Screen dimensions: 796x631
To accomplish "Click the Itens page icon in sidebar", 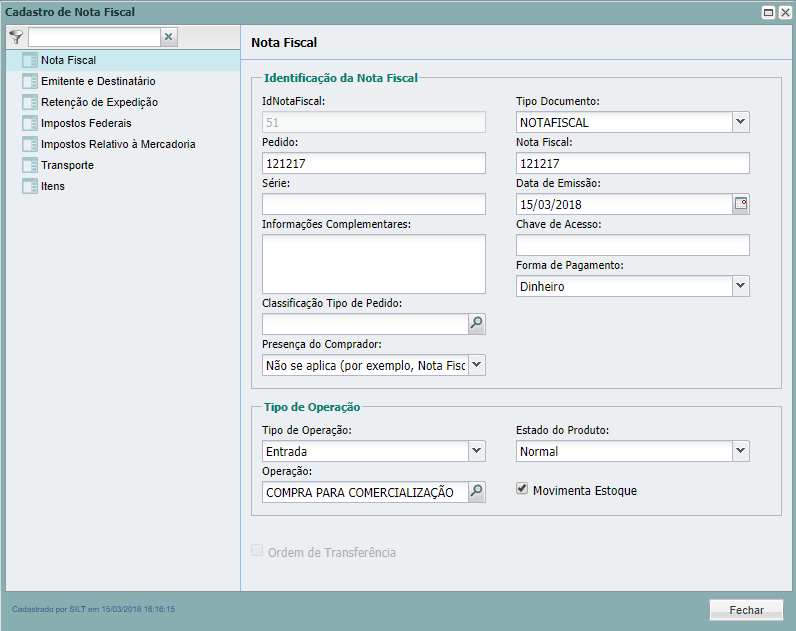I will 29,186.
